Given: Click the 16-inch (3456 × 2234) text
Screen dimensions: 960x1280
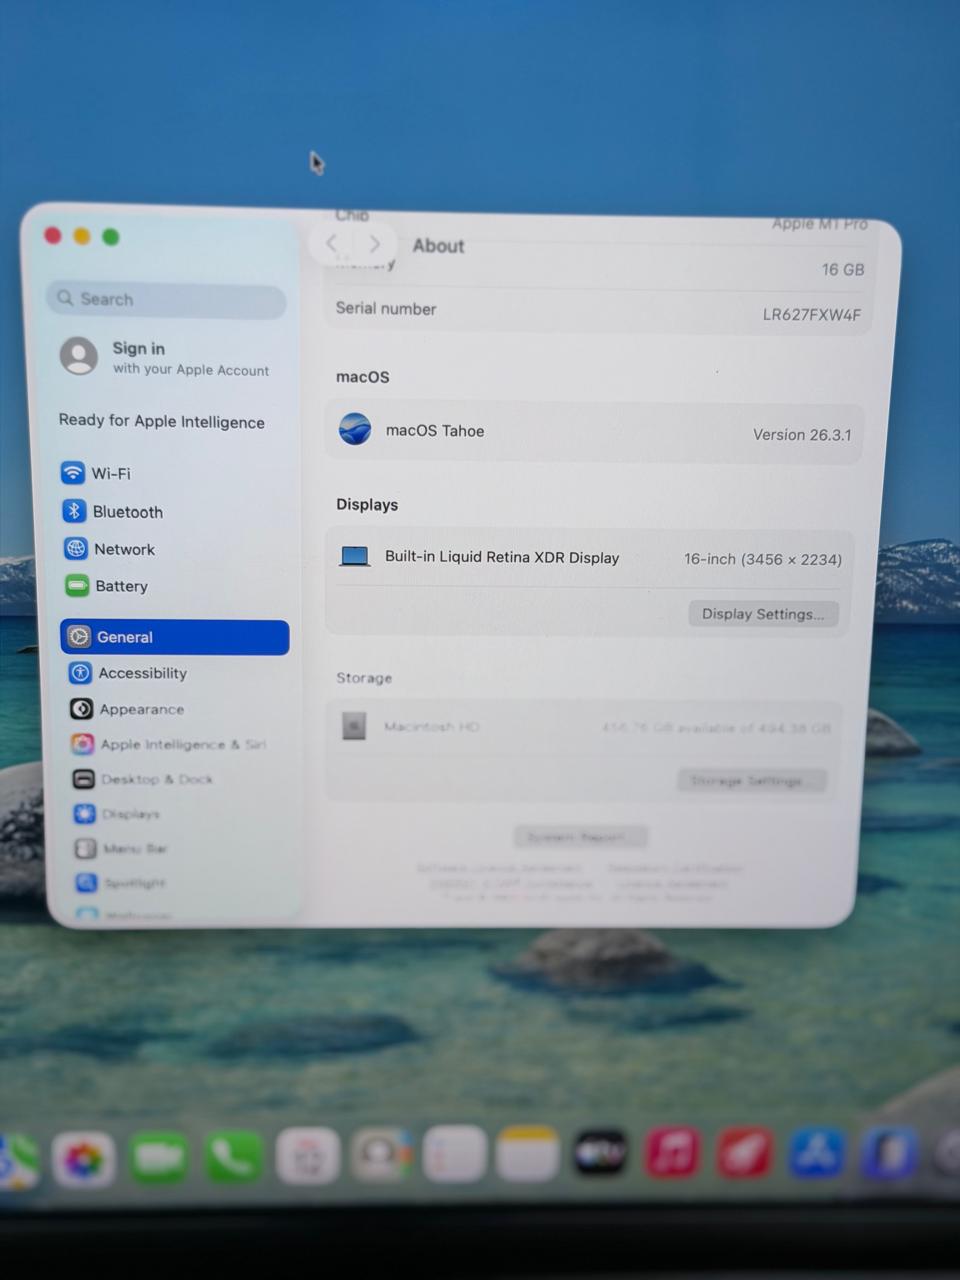Looking at the screenshot, I should click(x=763, y=559).
